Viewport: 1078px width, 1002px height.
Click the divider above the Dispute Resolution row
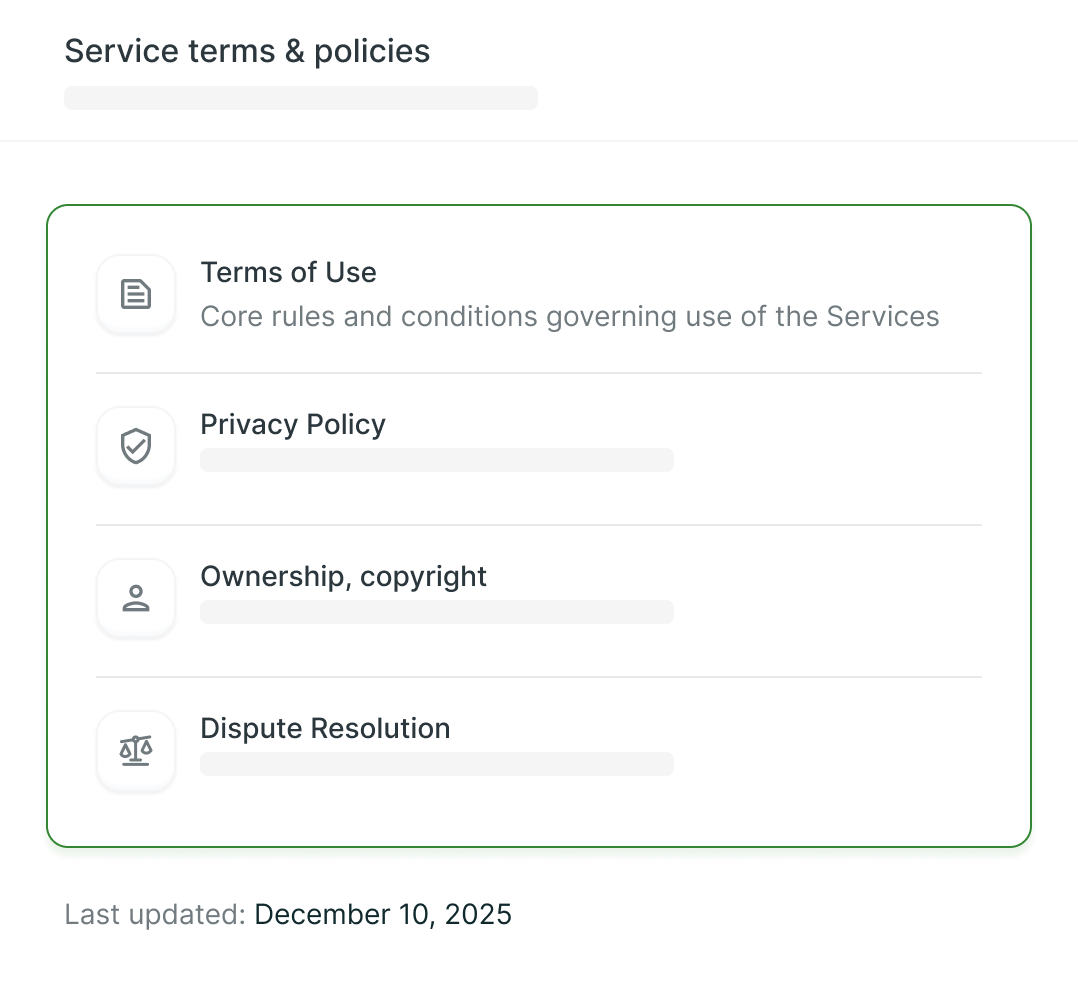click(x=539, y=677)
